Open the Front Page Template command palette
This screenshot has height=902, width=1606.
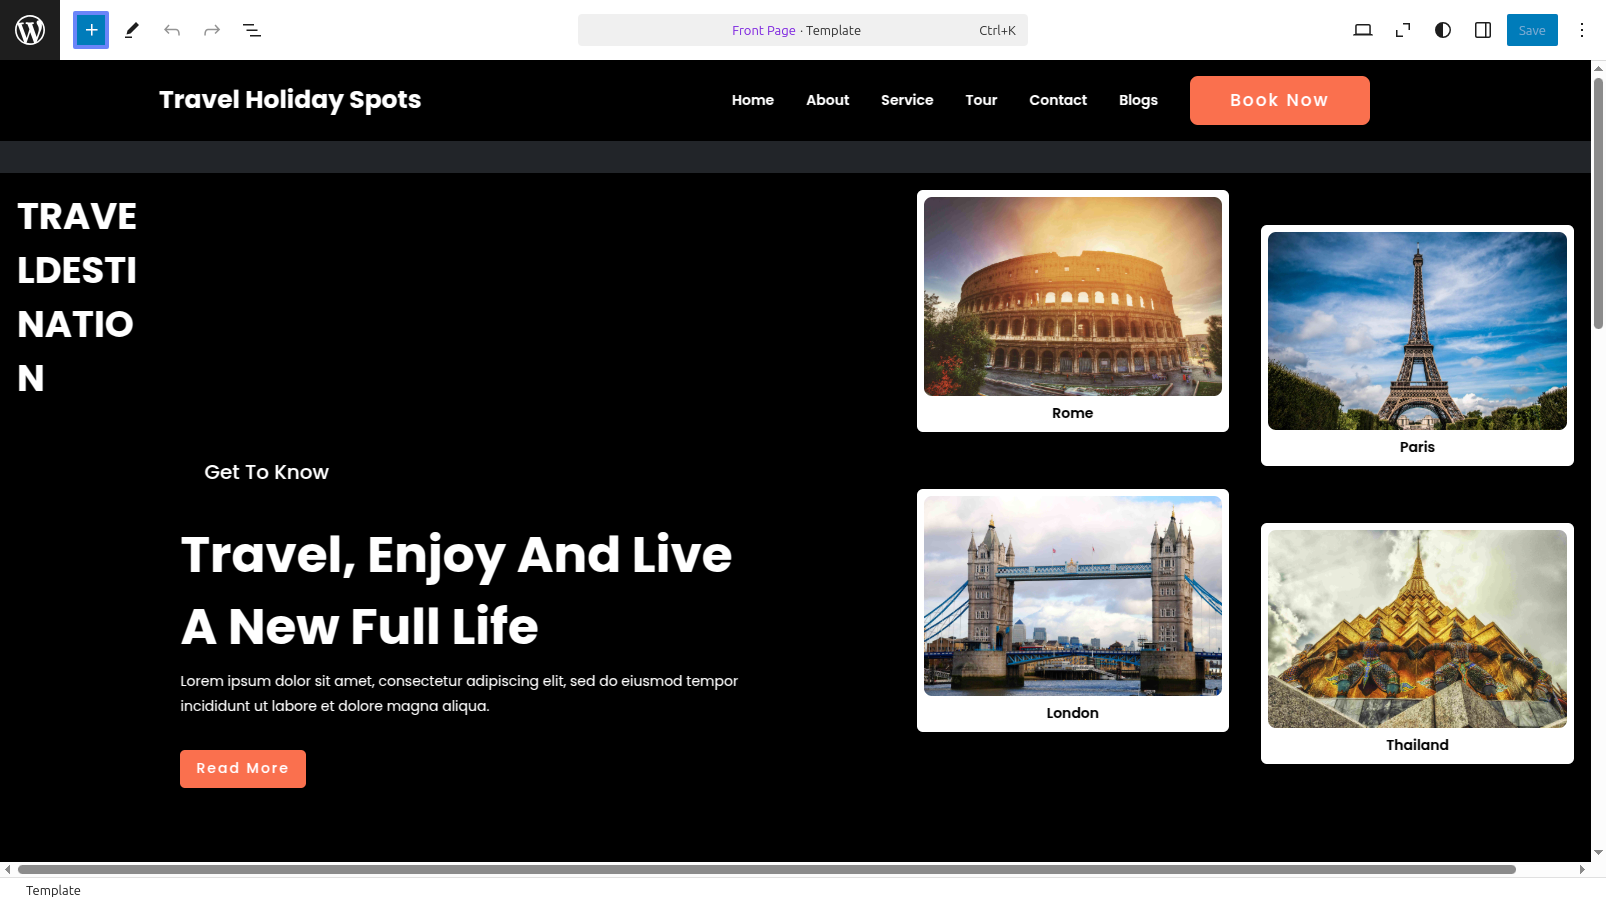coord(803,30)
